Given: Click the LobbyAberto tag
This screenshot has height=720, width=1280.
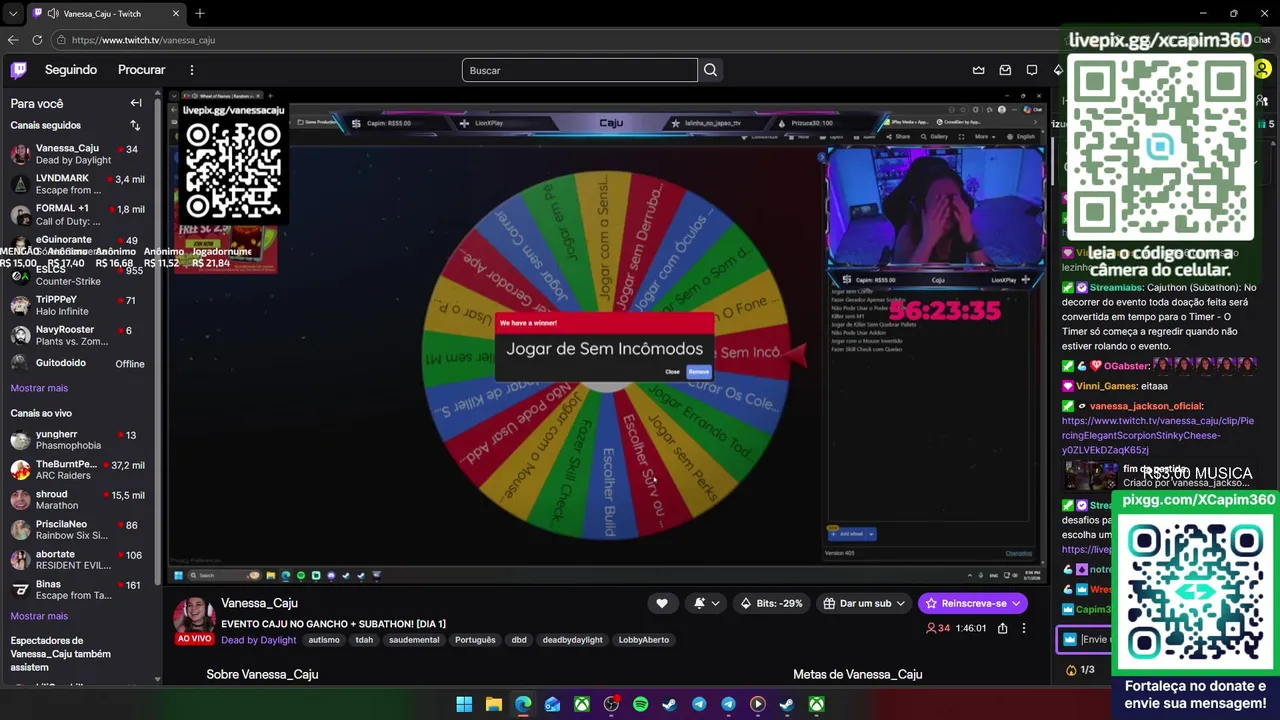Looking at the screenshot, I should (643, 640).
